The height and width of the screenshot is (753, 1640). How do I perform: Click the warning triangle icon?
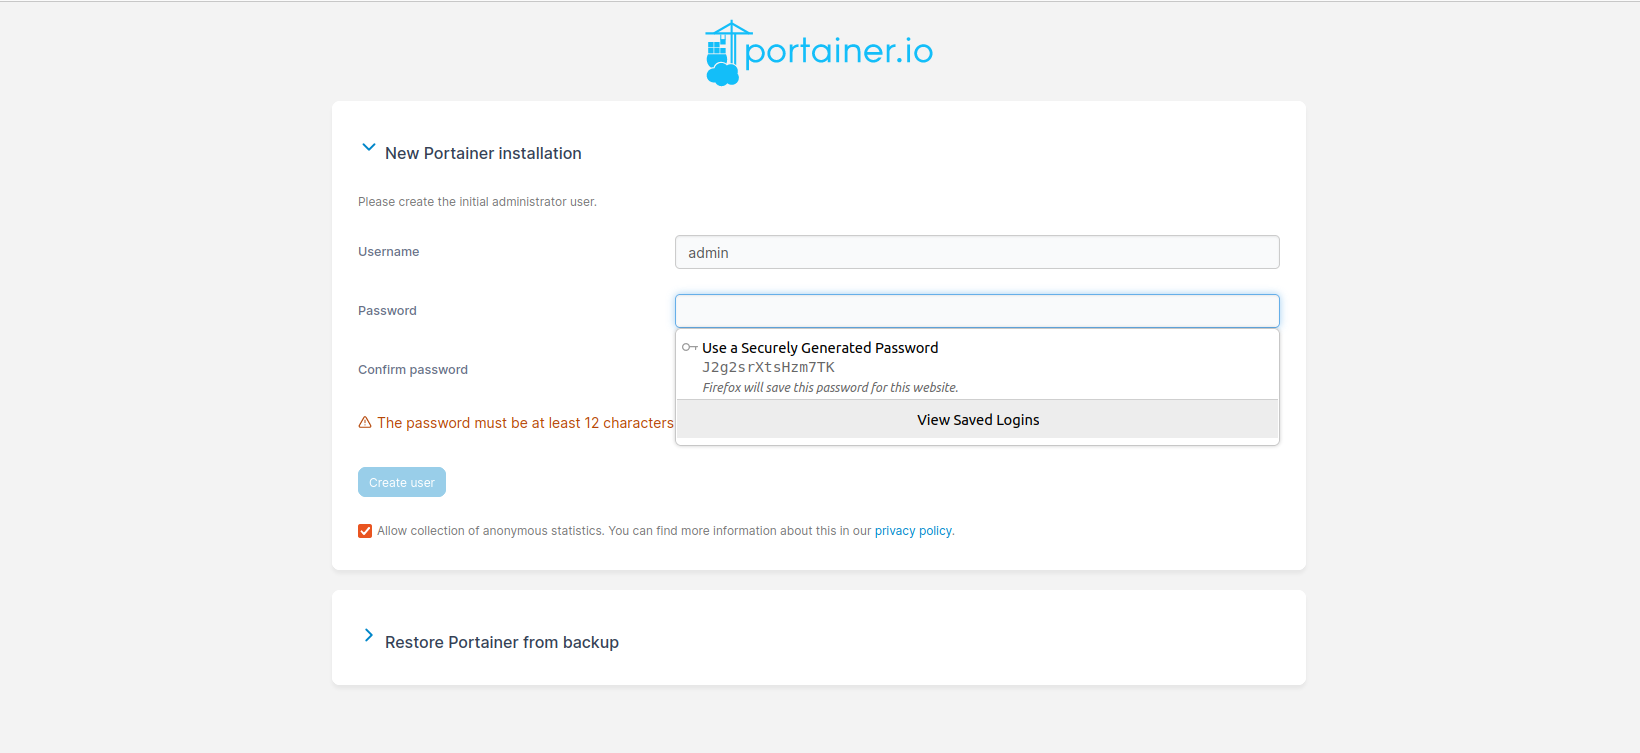[365, 423]
